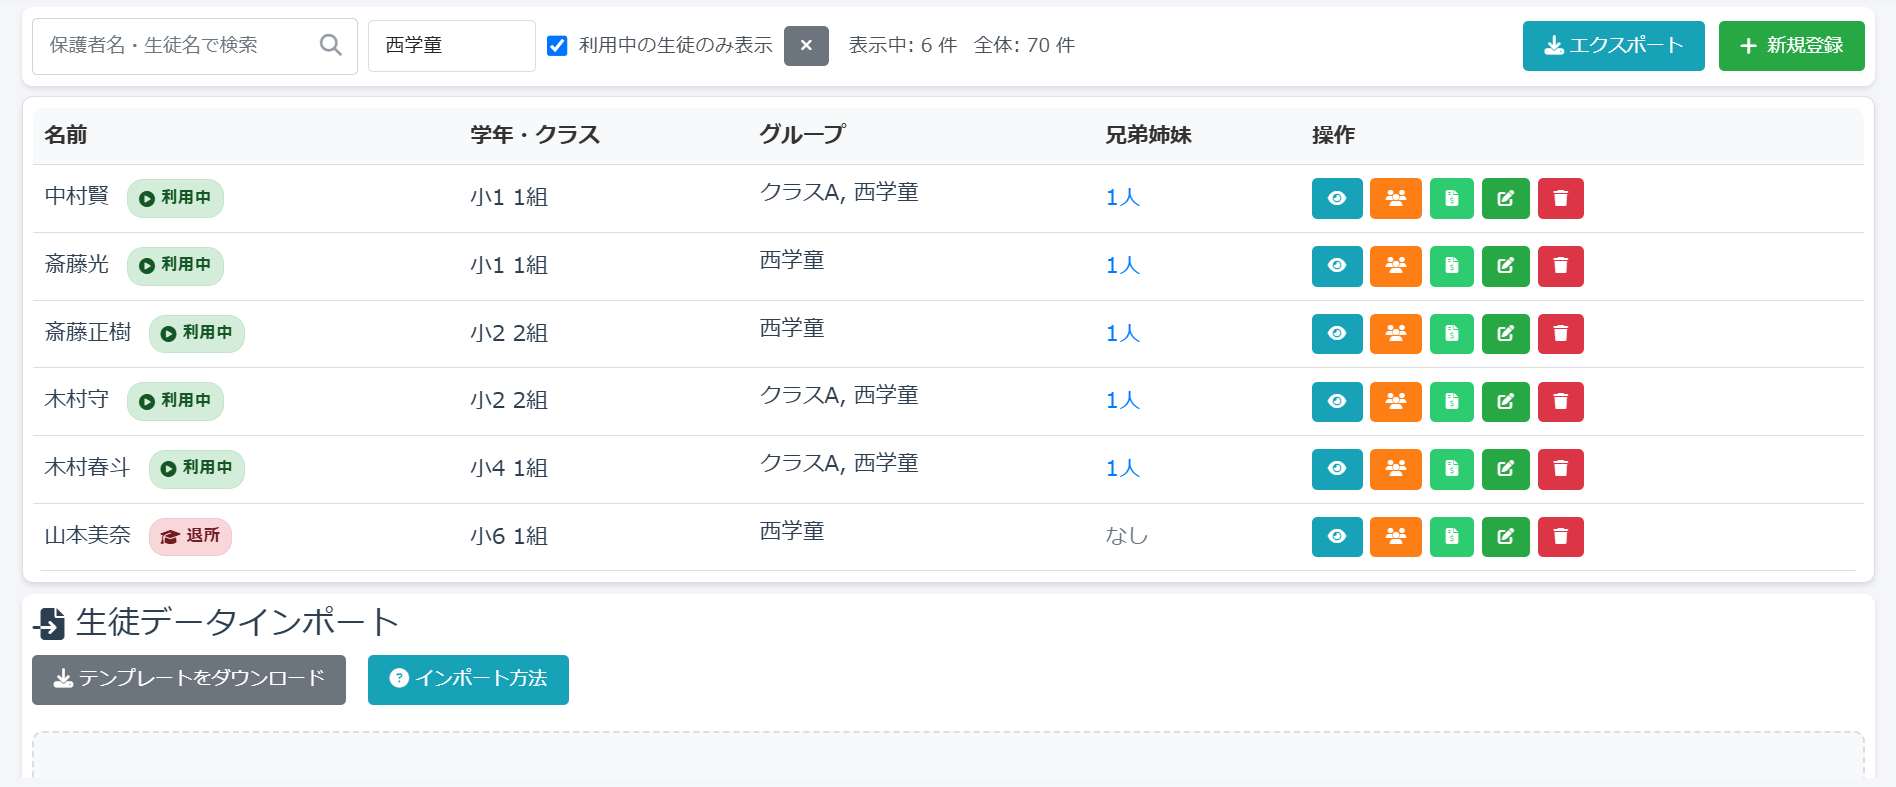Delete 中村賢 with the red trash icon

(x=1561, y=198)
